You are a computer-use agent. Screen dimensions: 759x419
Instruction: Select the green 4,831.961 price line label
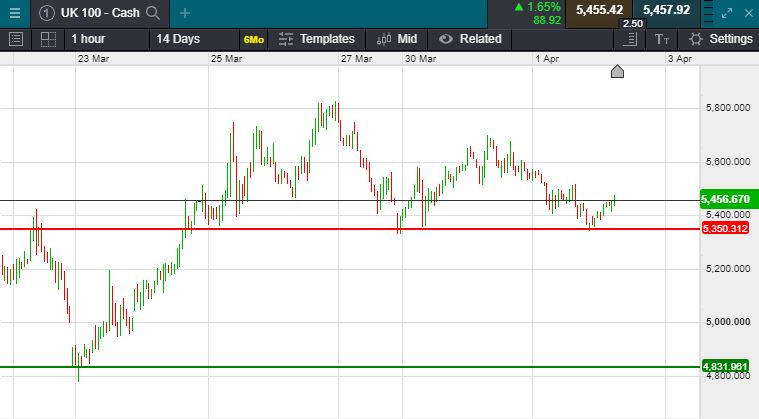coord(725,366)
